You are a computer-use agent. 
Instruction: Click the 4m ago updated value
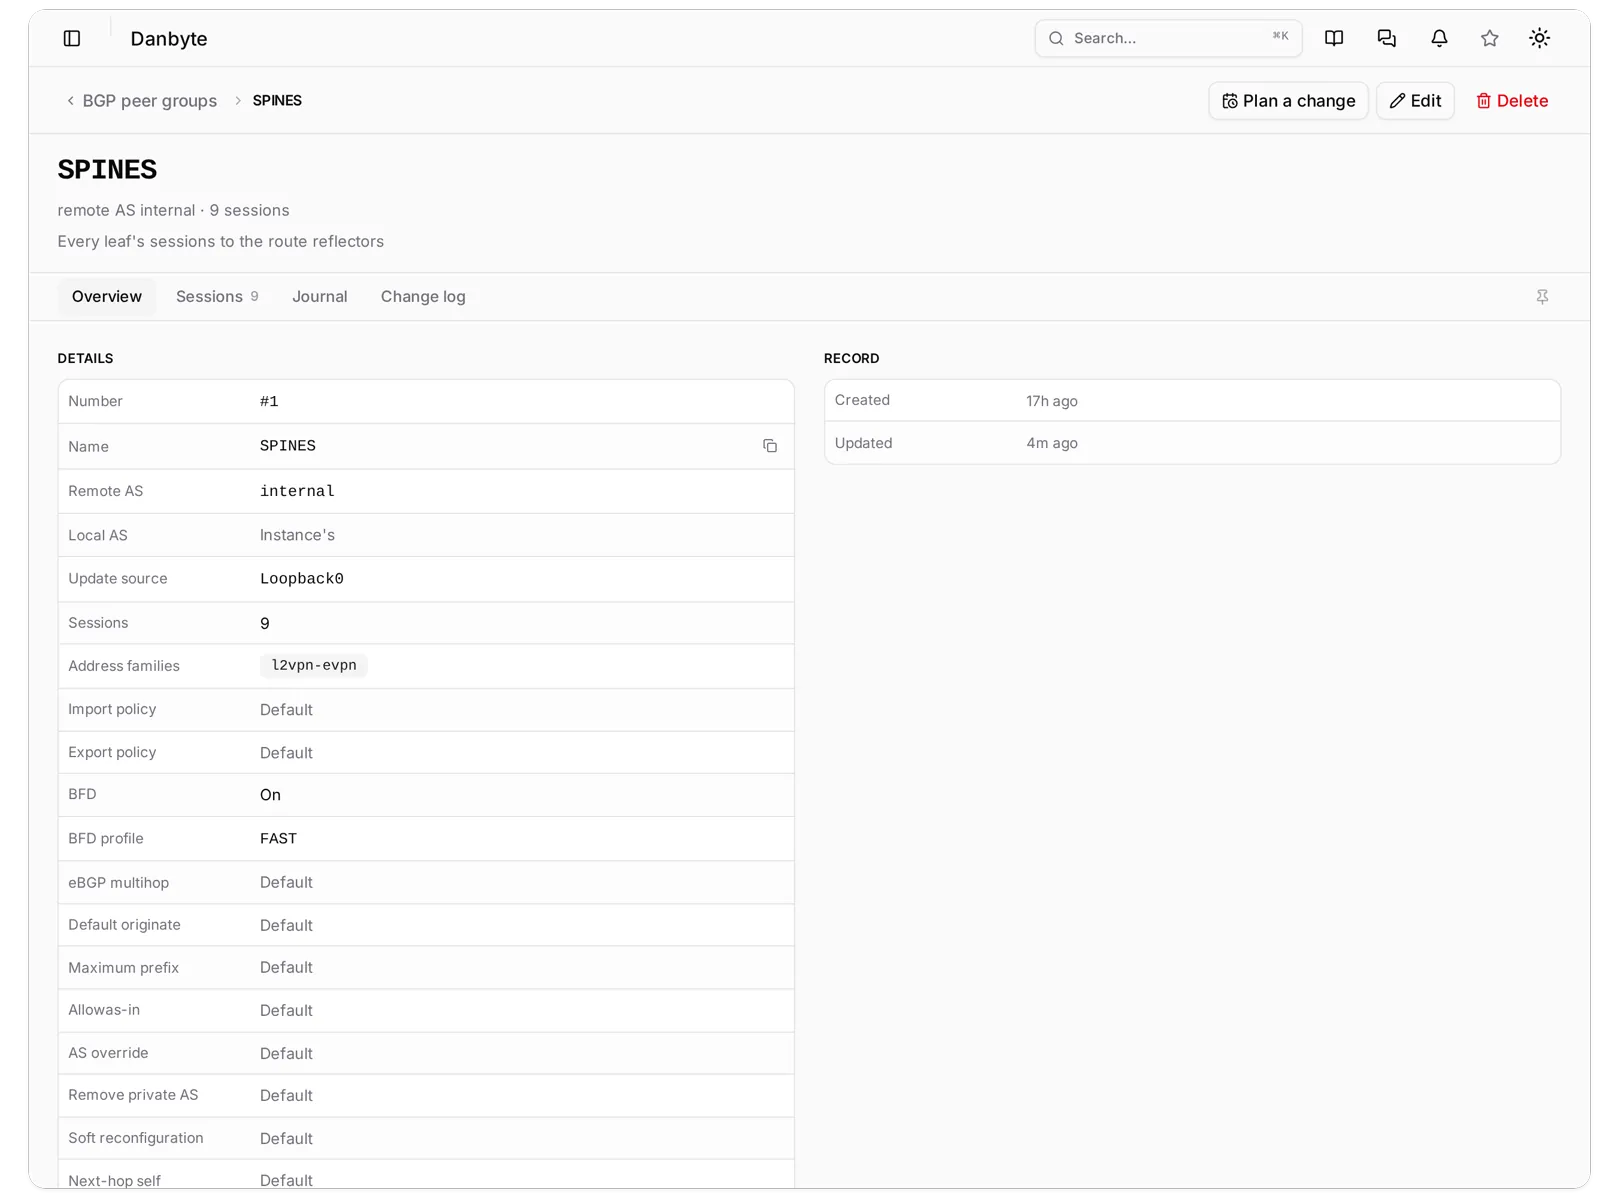[1052, 443]
